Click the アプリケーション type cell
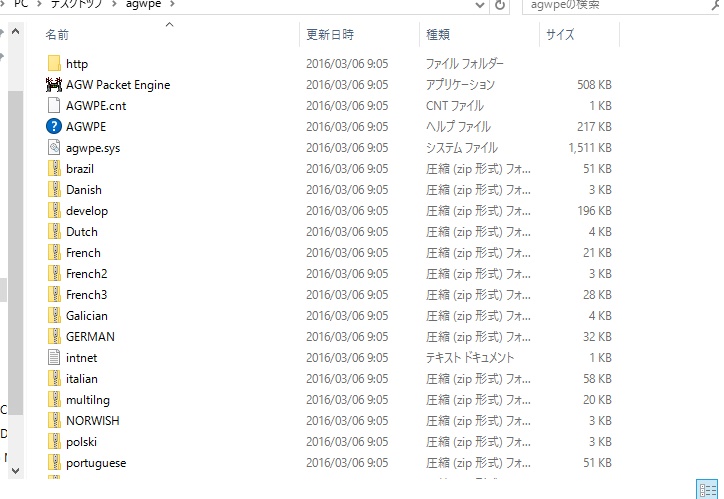 (460, 84)
